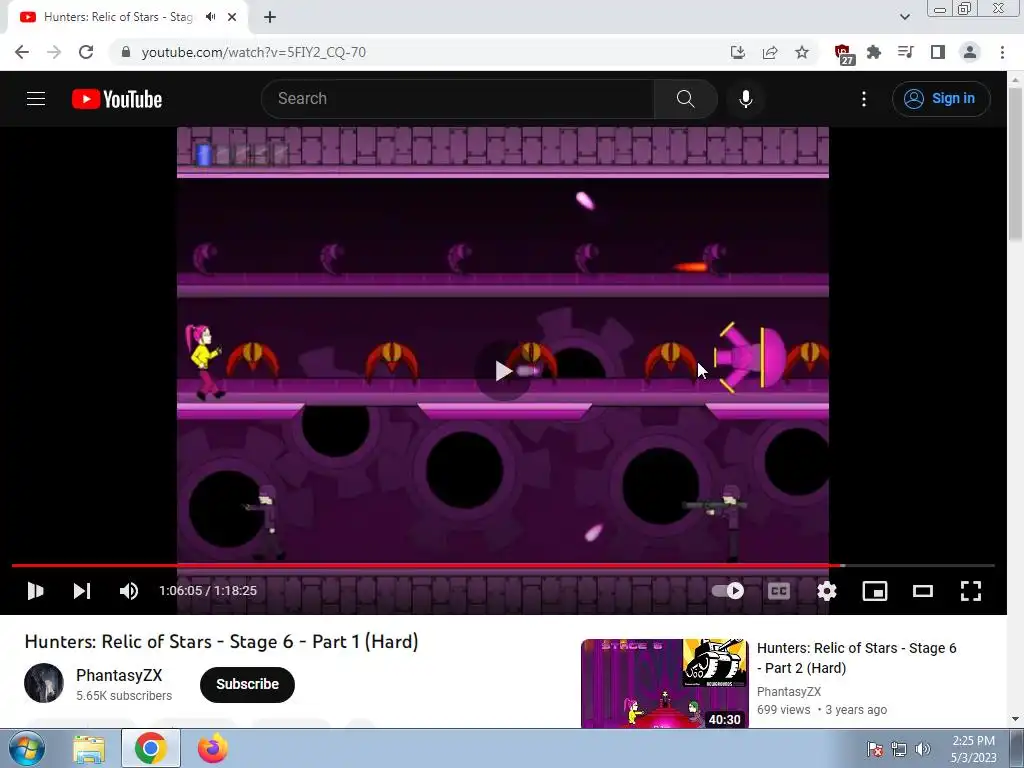Click the search magnifier button
The height and width of the screenshot is (768, 1024).
point(685,99)
